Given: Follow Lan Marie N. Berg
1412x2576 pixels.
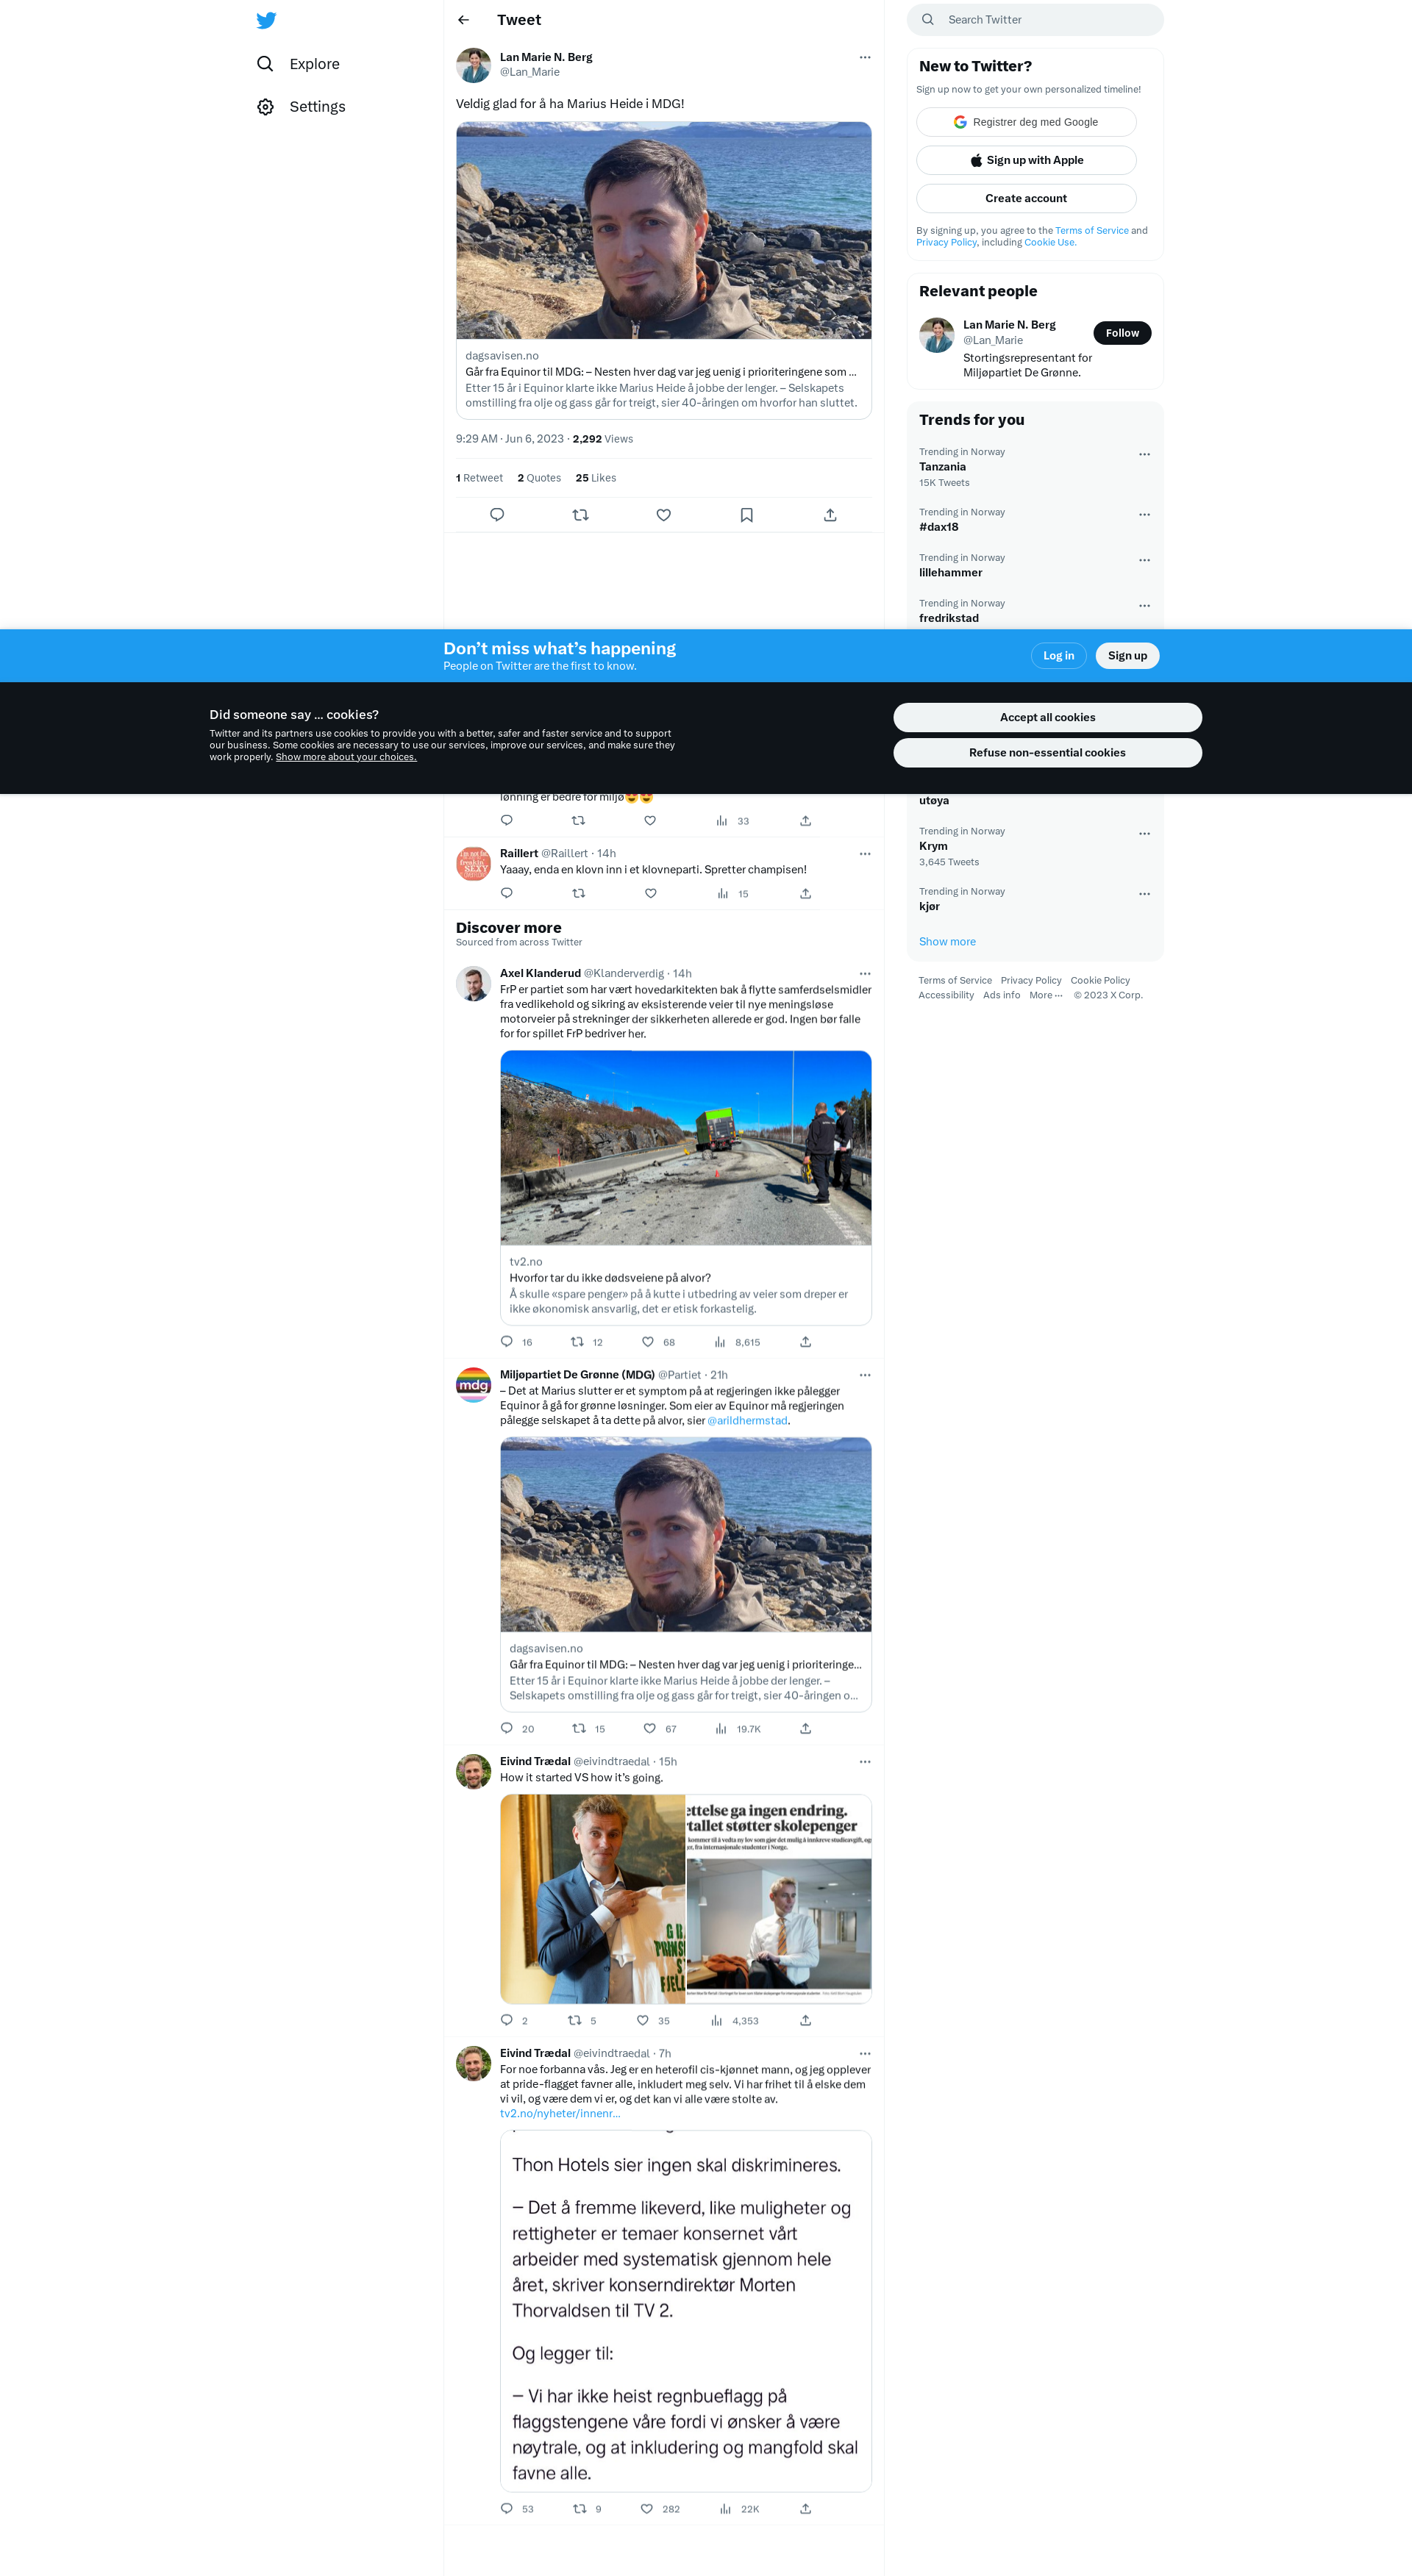Looking at the screenshot, I should [1121, 333].
